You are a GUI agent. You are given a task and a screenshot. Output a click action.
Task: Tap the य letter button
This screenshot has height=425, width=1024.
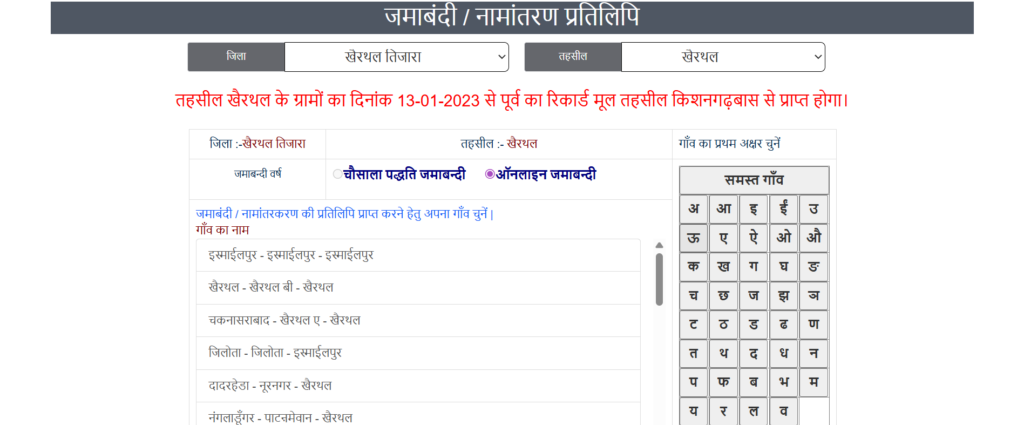click(x=694, y=411)
